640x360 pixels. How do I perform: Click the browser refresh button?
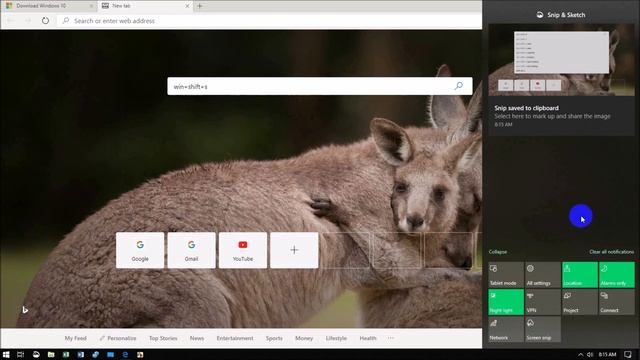[x=45, y=20]
